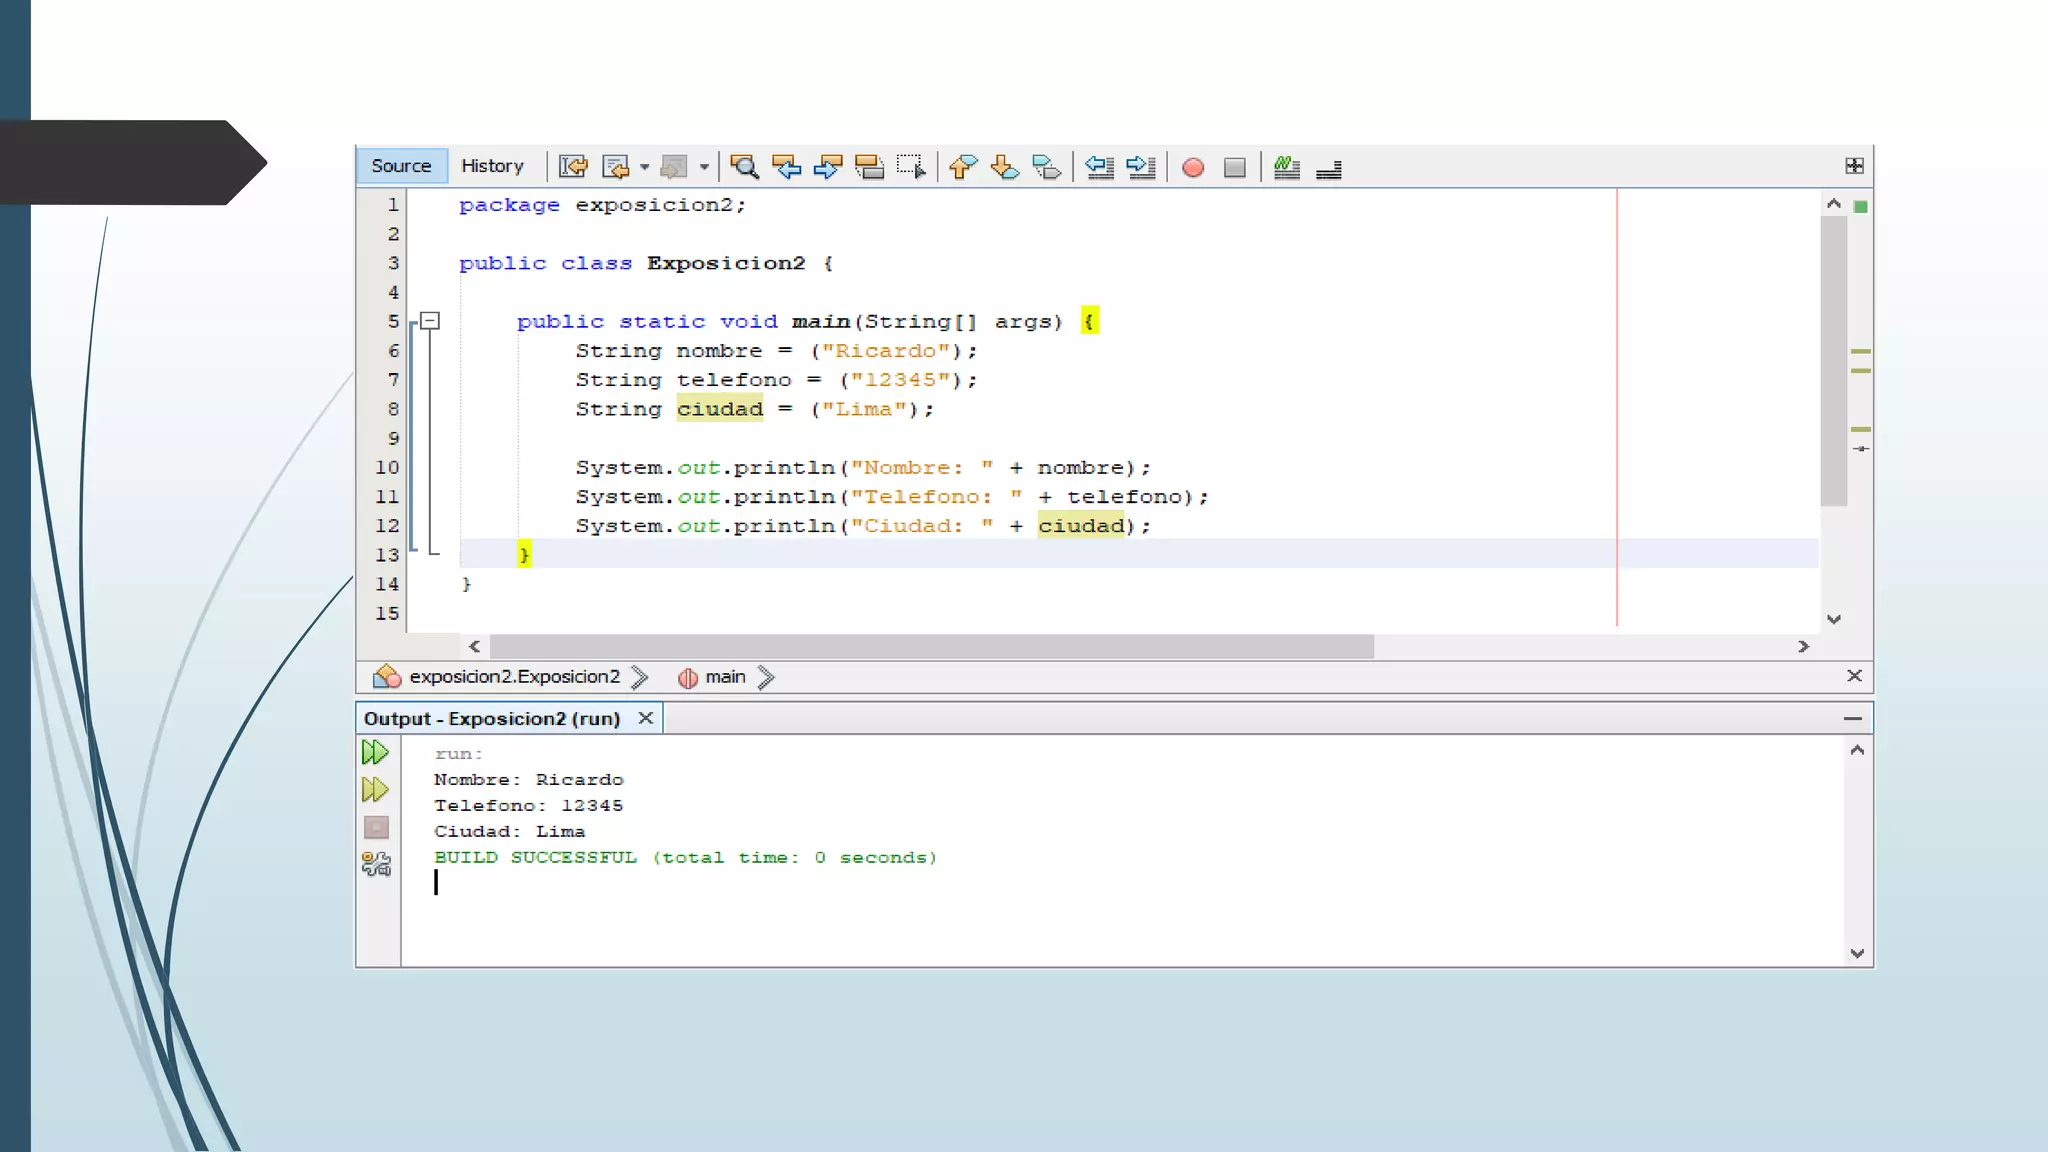The image size is (2048, 1152).
Task: Toggle Rectangular Selection mode
Action: pos(911,167)
